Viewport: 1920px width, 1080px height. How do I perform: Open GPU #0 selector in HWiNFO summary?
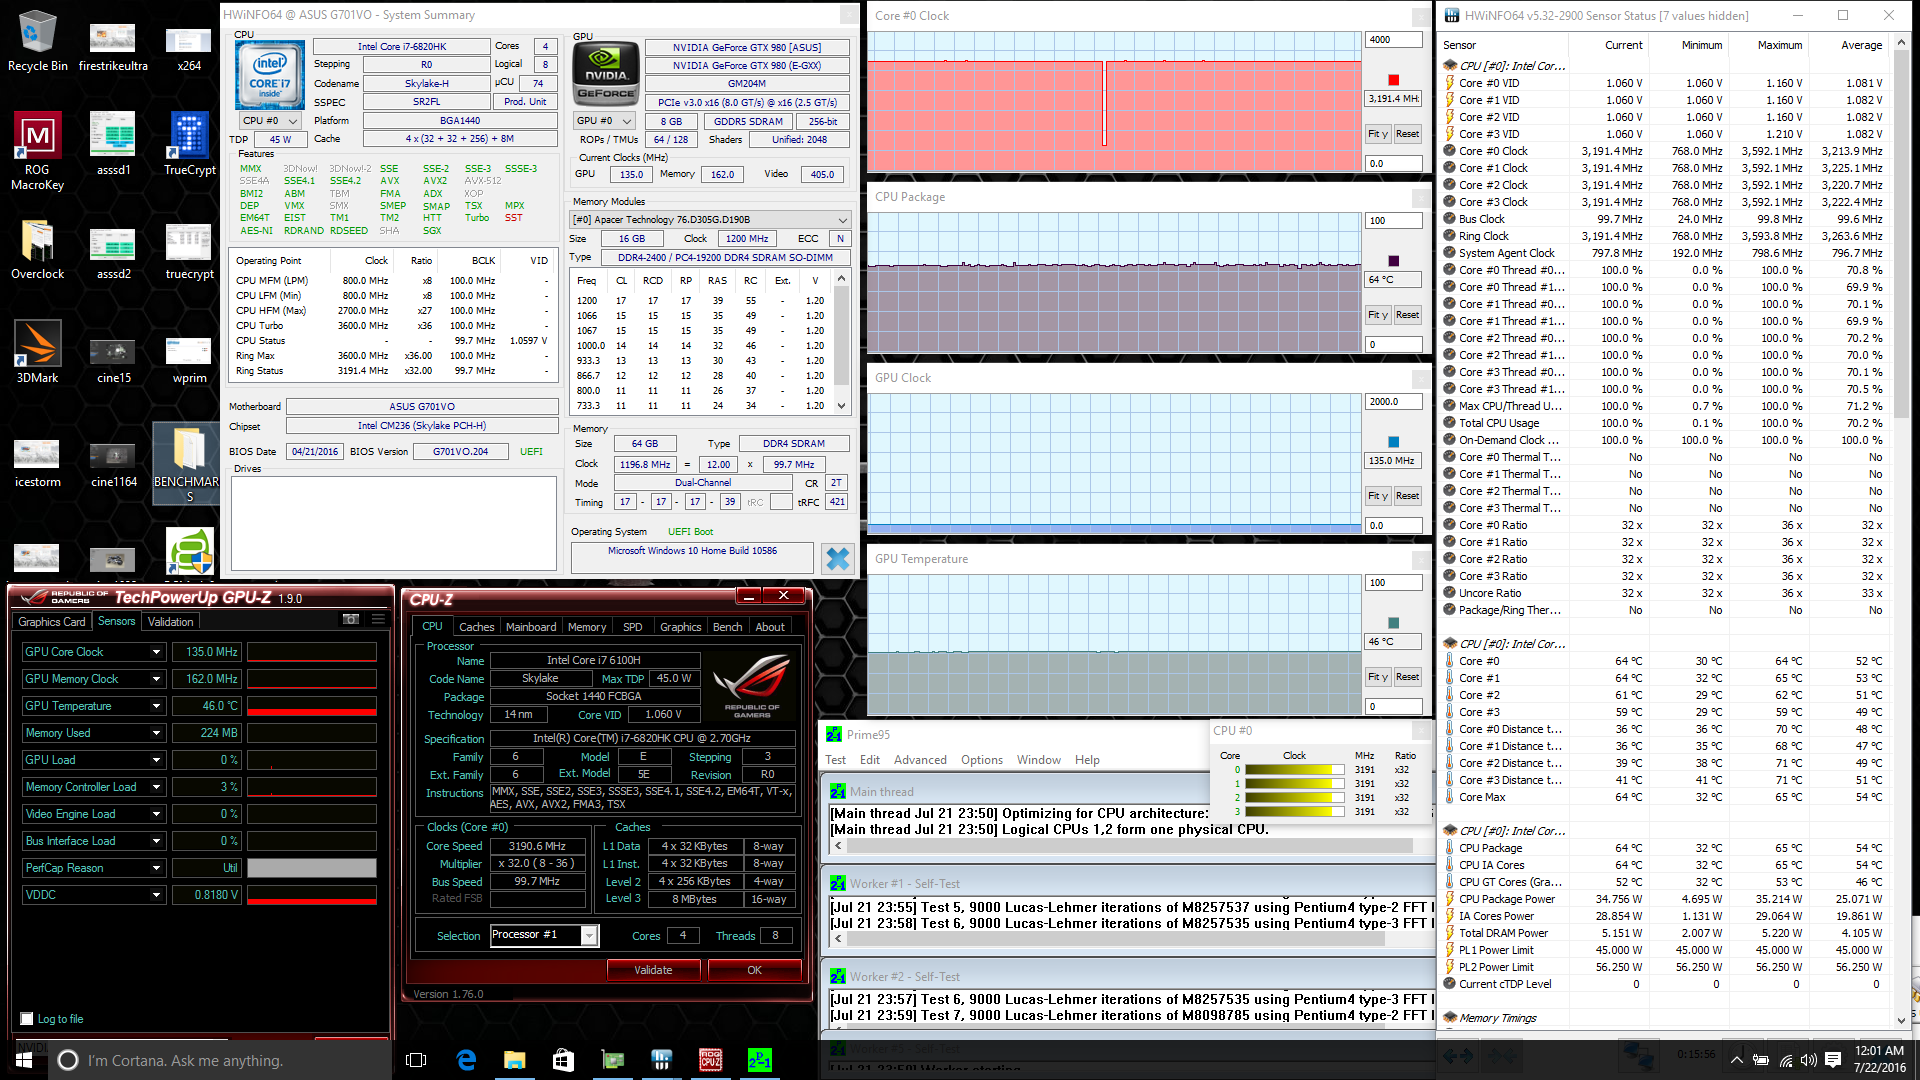pos(605,121)
